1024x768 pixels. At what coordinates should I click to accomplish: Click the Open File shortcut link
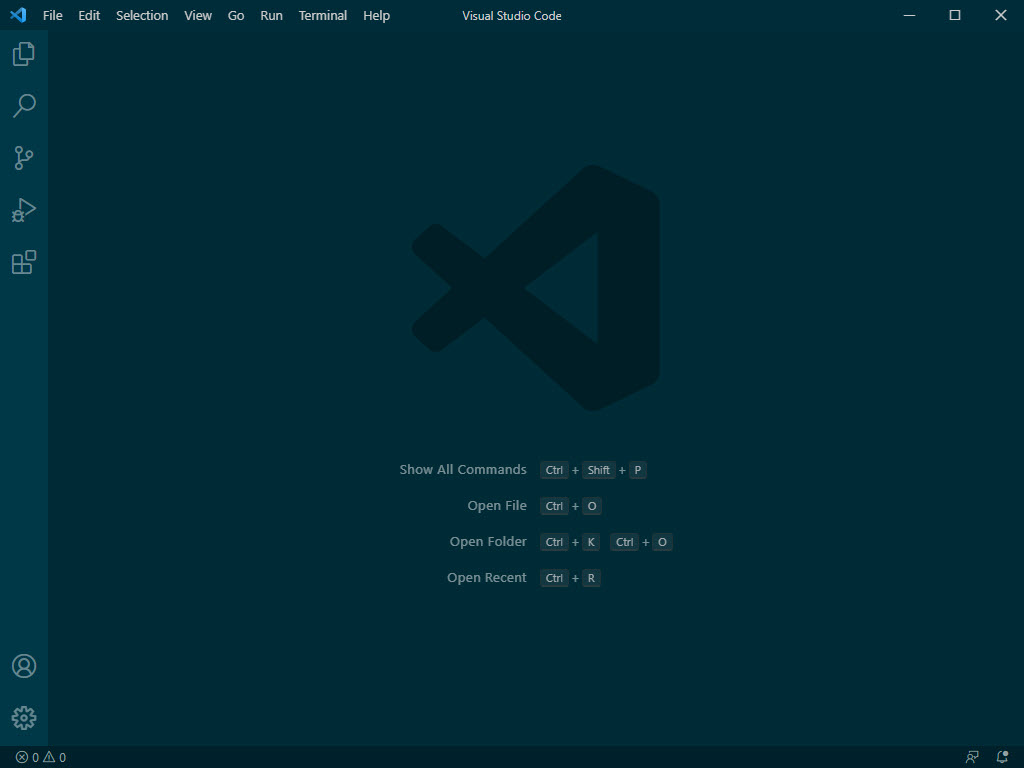(497, 505)
